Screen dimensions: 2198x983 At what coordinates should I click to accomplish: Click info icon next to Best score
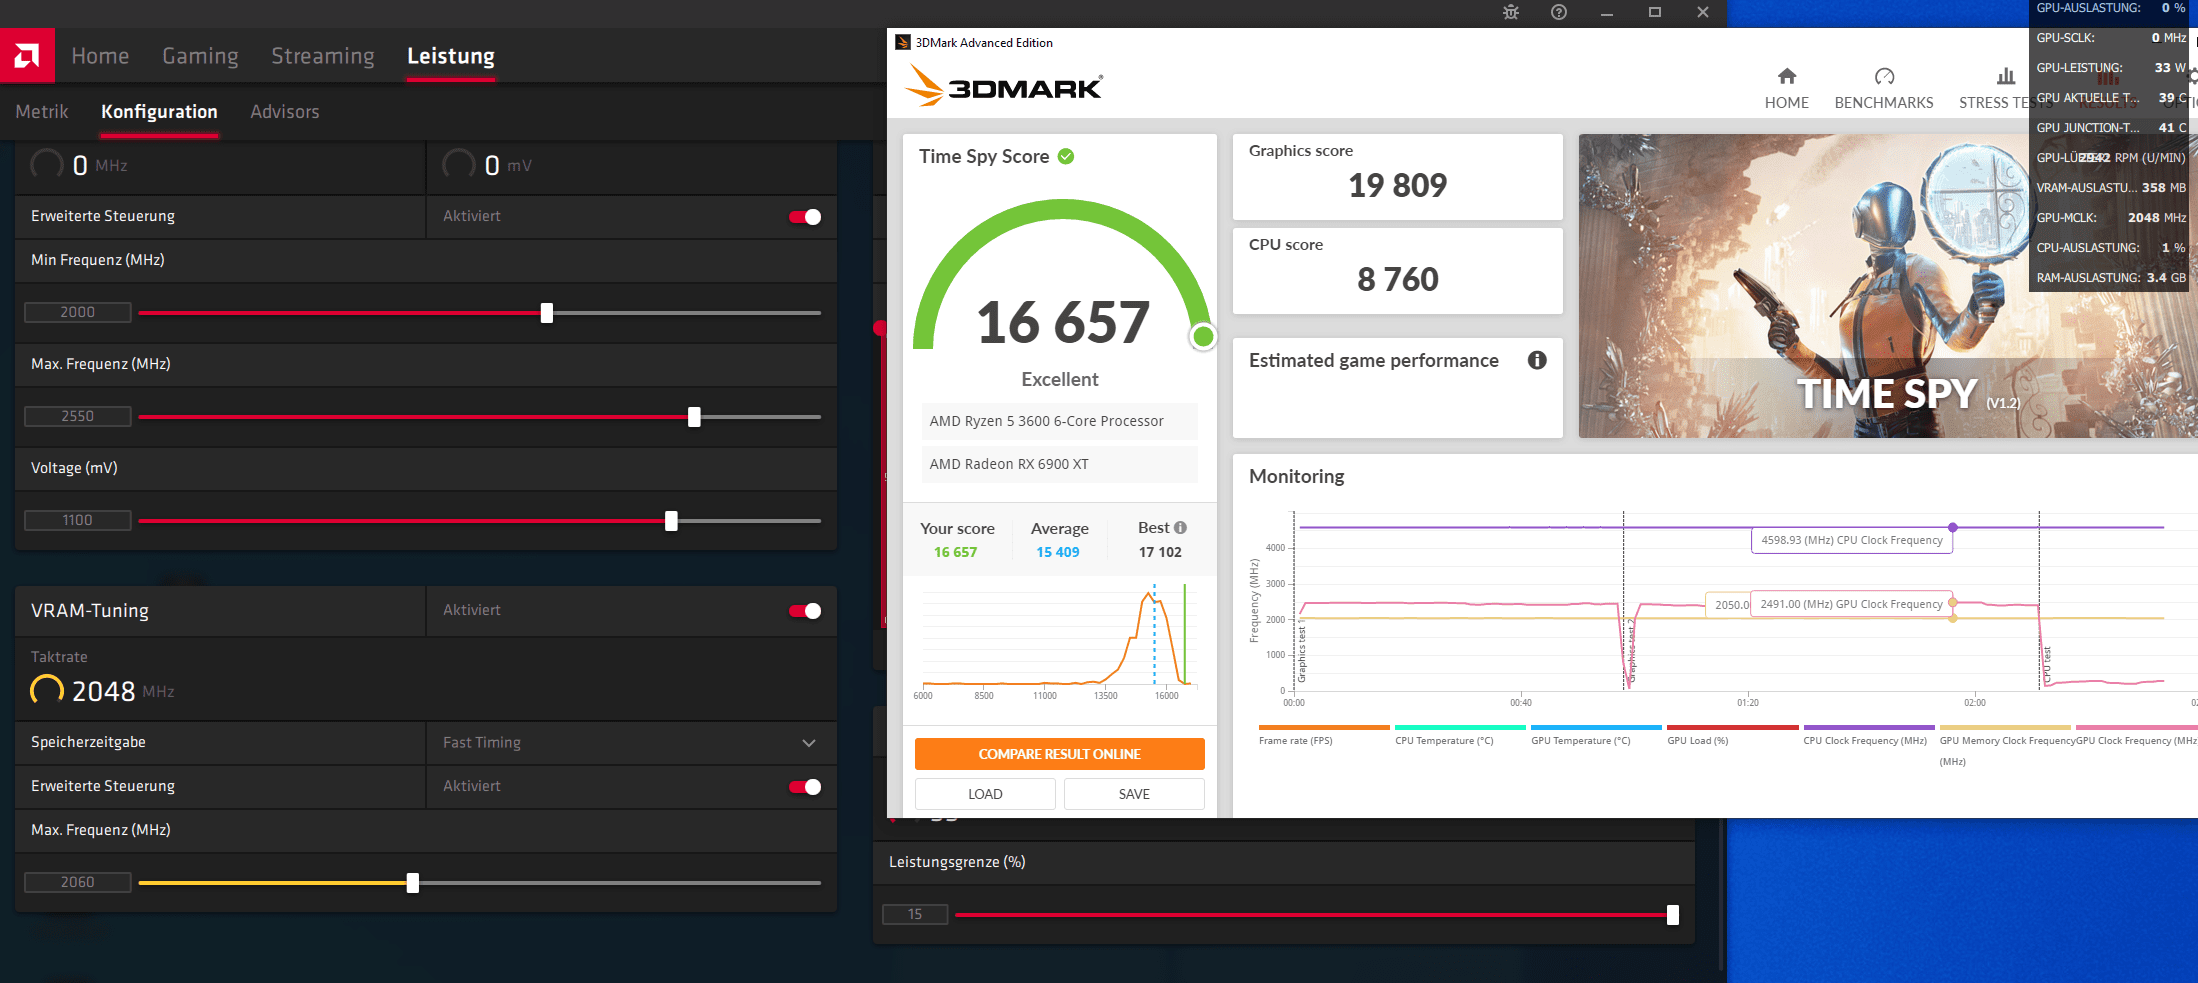1180,527
